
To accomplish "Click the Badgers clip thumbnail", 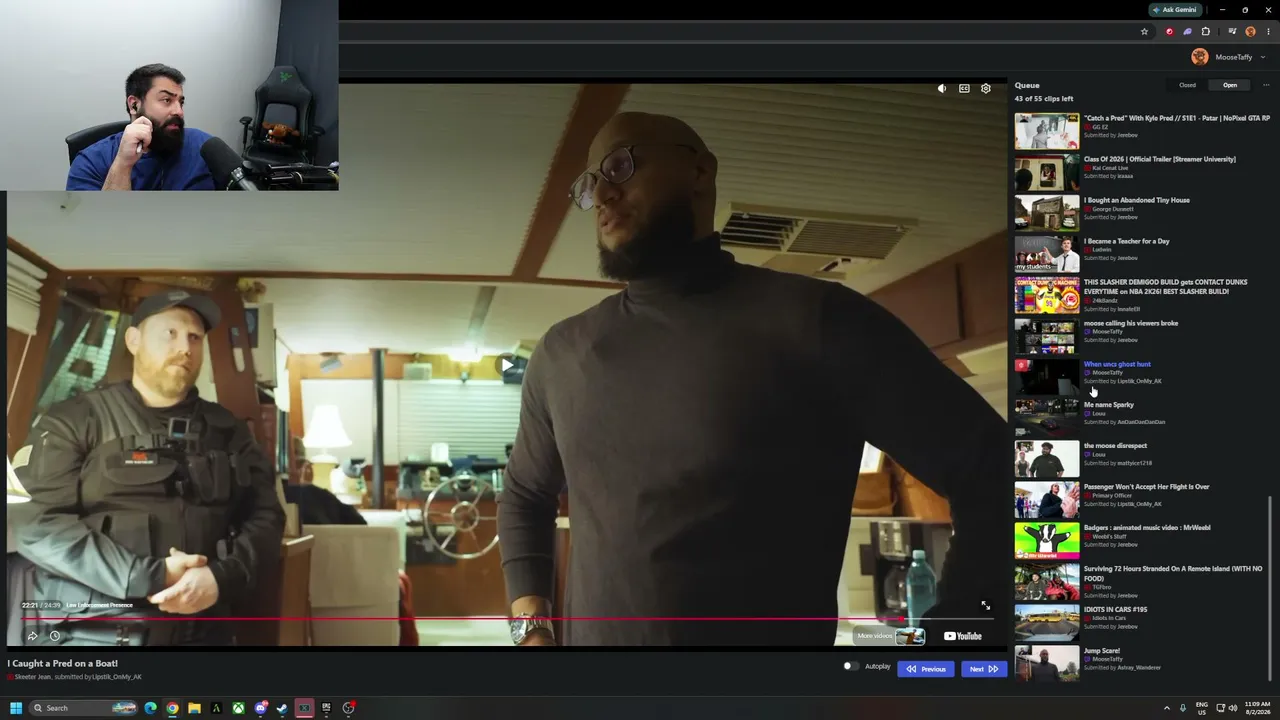I will coord(1047,541).
